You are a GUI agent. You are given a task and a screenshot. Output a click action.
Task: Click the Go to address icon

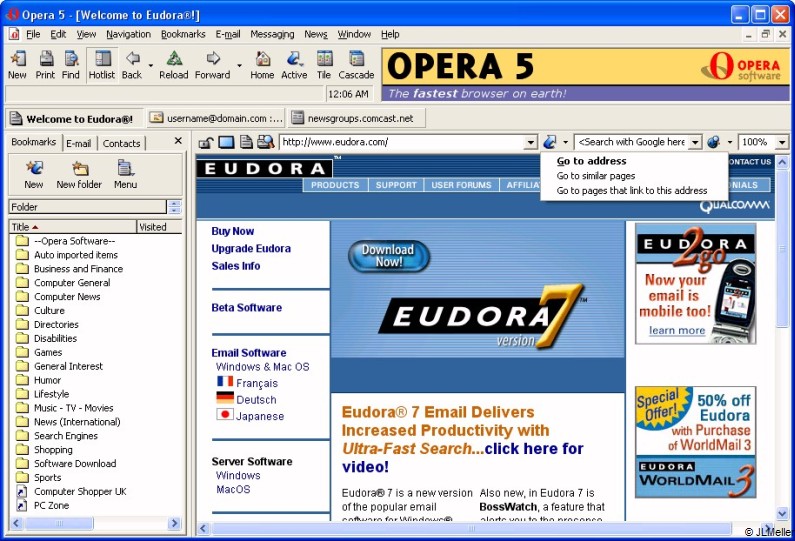pos(550,142)
